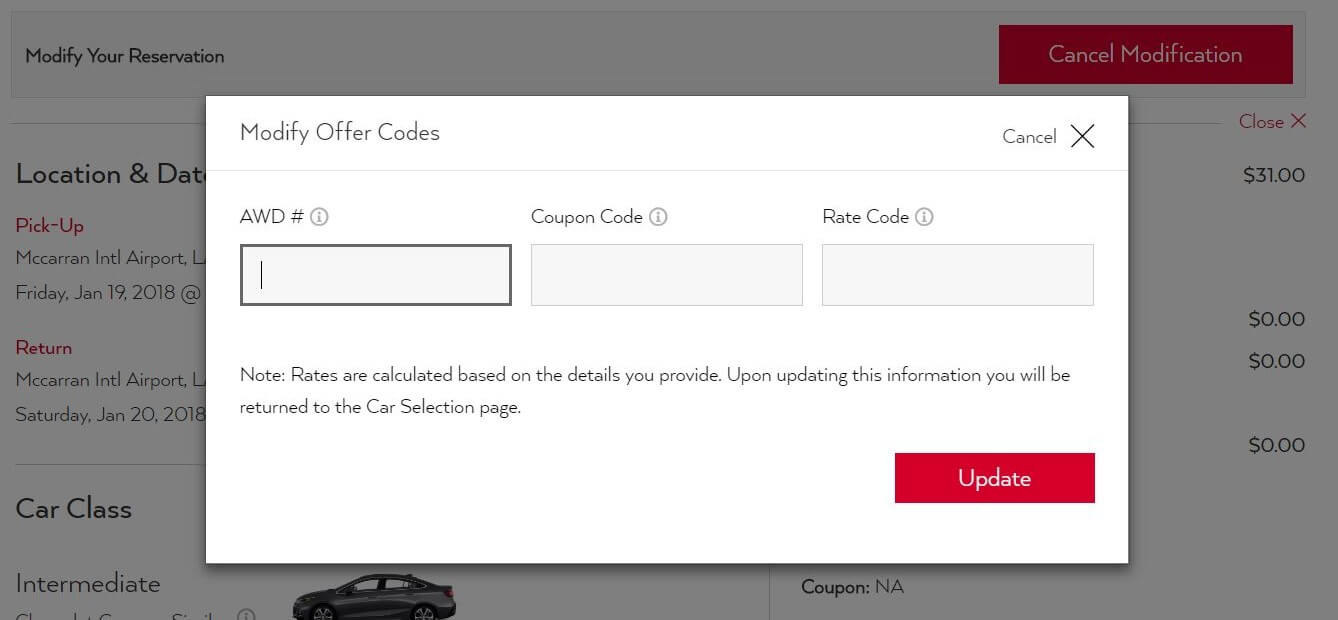This screenshot has height=620, width=1338.
Task: Click the red Close link text
Action: click(1260, 121)
